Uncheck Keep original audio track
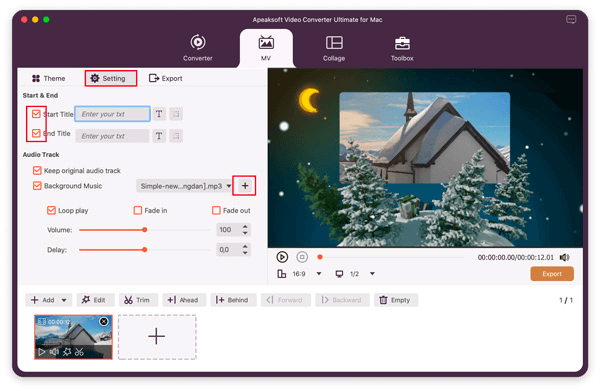The height and width of the screenshot is (391, 600). [x=37, y=171]
